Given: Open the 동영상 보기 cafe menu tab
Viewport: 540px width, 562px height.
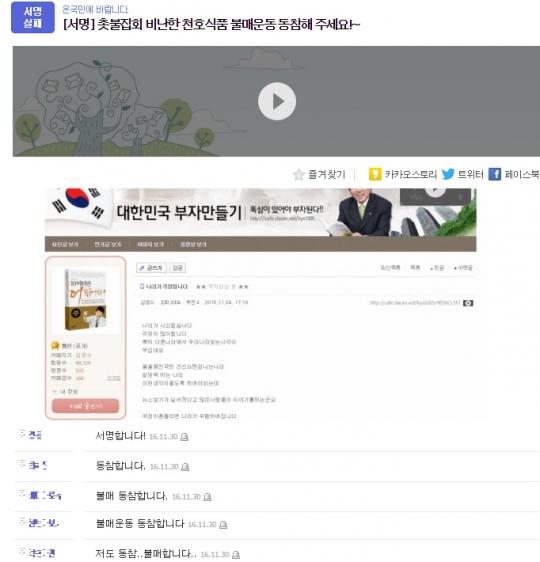Looking at the screenshot, I should tap(193, 244).
